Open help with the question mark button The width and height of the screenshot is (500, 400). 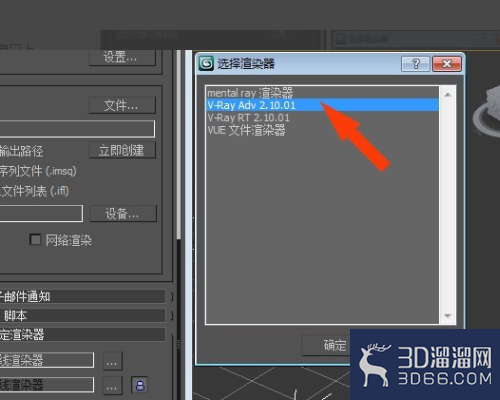tap(415, 63)
